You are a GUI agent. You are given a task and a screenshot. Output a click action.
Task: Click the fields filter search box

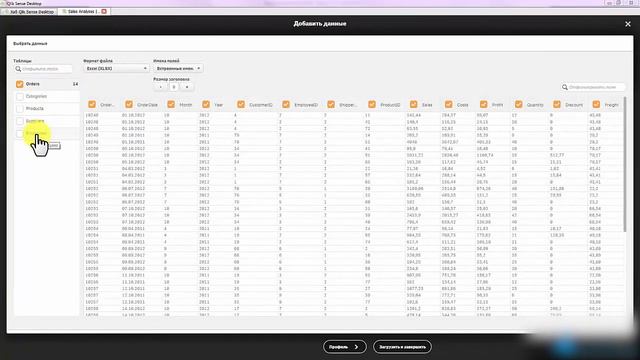[x=593, y=87]
